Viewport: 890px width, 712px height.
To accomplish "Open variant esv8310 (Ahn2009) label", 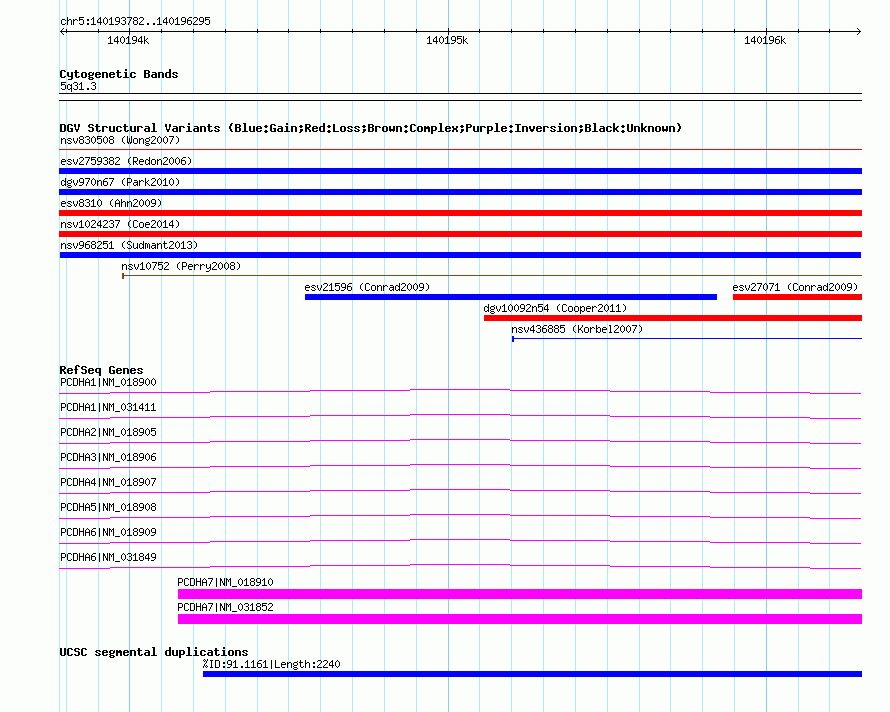I will (x=111, y=203).
